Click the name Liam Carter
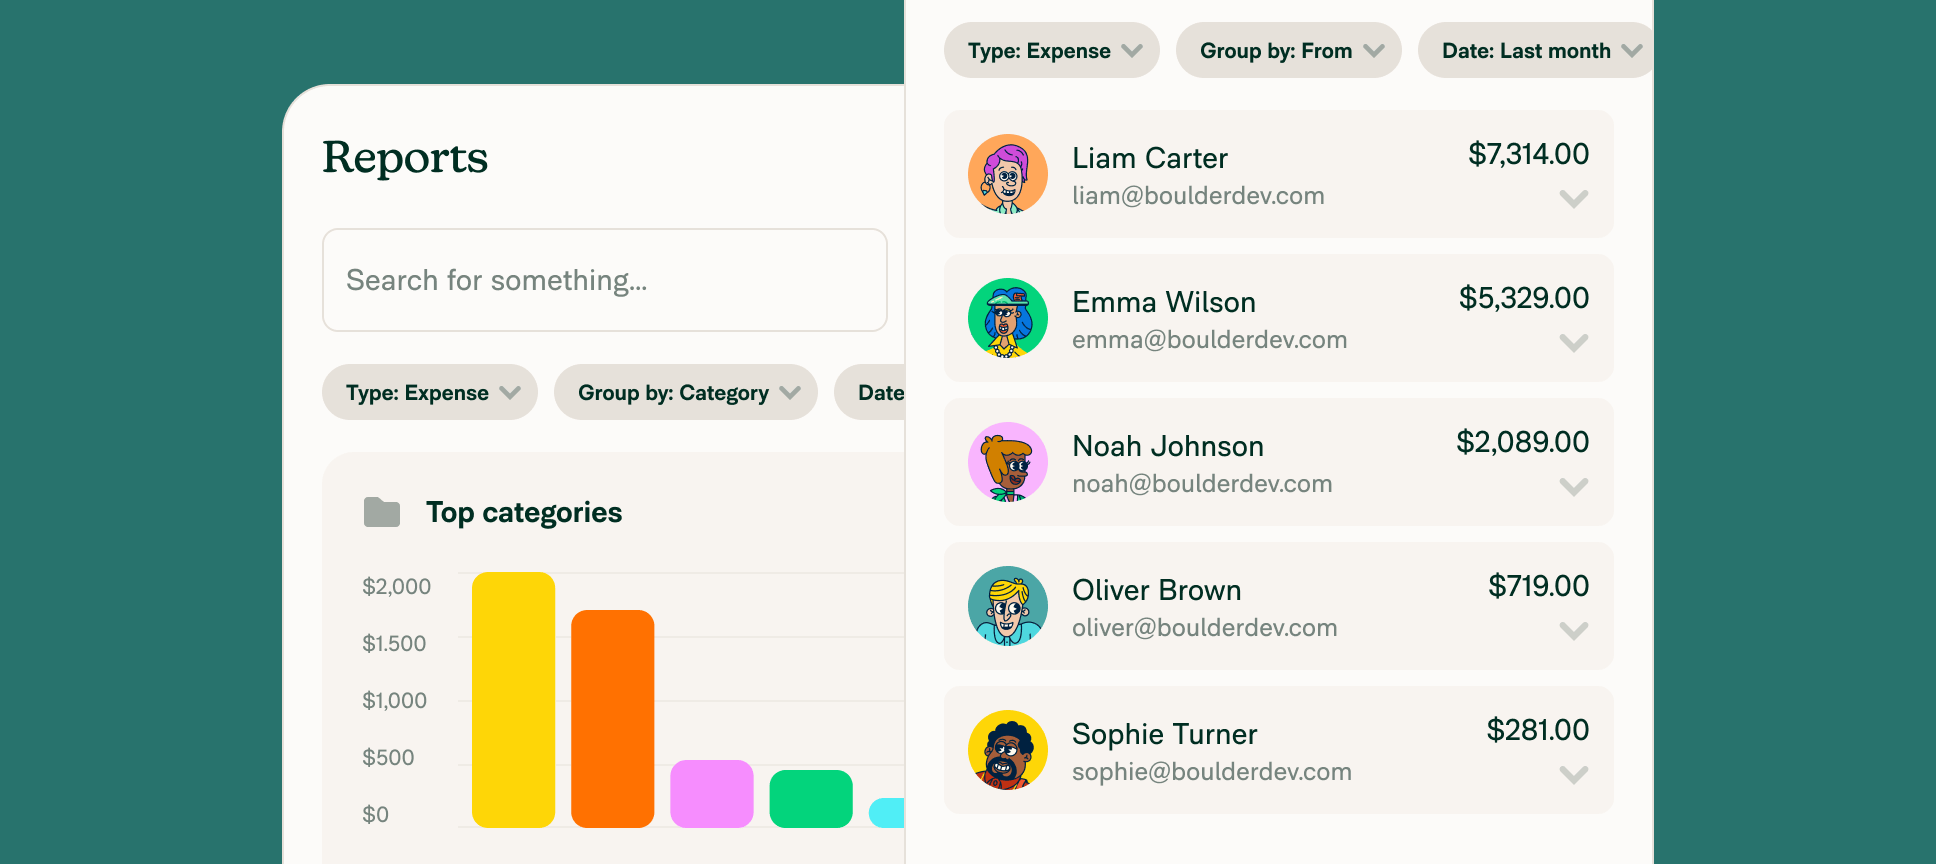Image resolution: width=1936 pixels, height=864 pixels. (1150, 158)
